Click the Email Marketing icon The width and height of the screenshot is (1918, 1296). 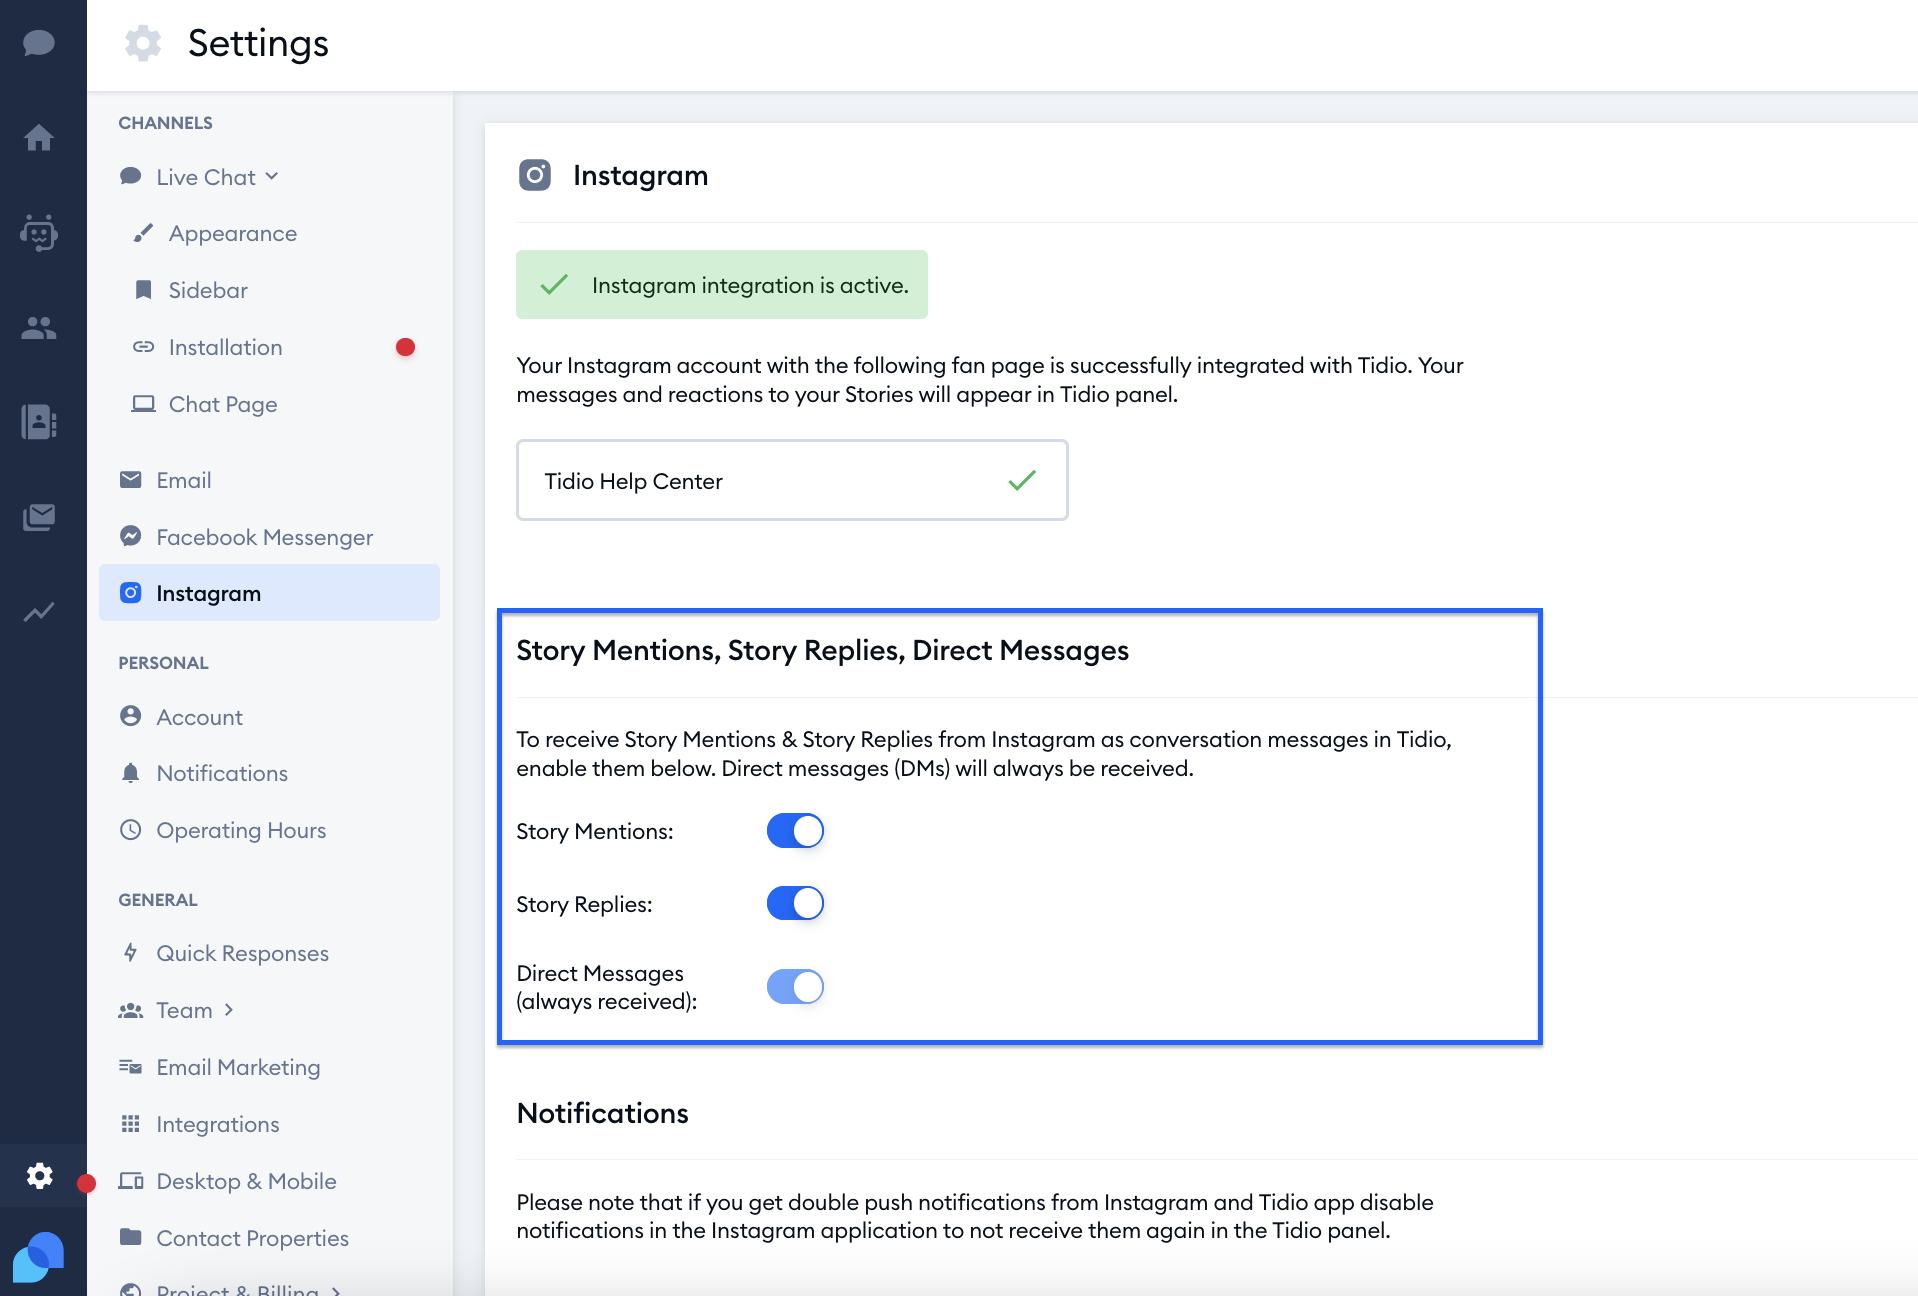[x=130, y=1067]
